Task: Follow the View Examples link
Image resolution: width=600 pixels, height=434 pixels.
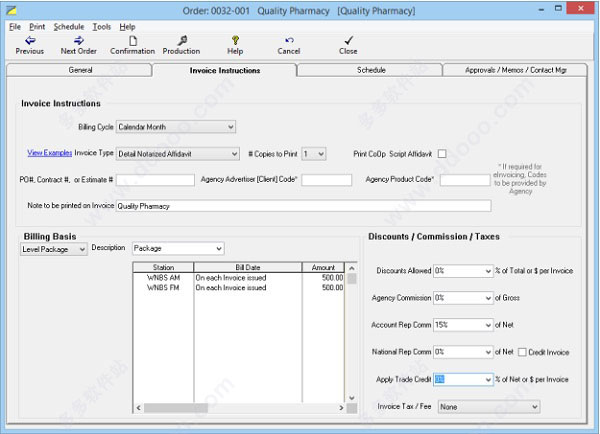Action: 49,153
